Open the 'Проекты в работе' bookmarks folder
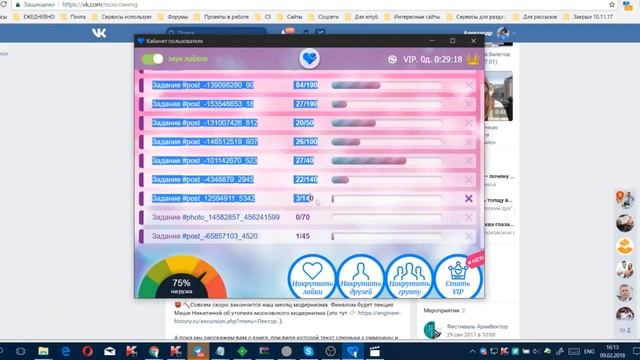The width and height of the screenshot is (640, 360). (222, 17)
